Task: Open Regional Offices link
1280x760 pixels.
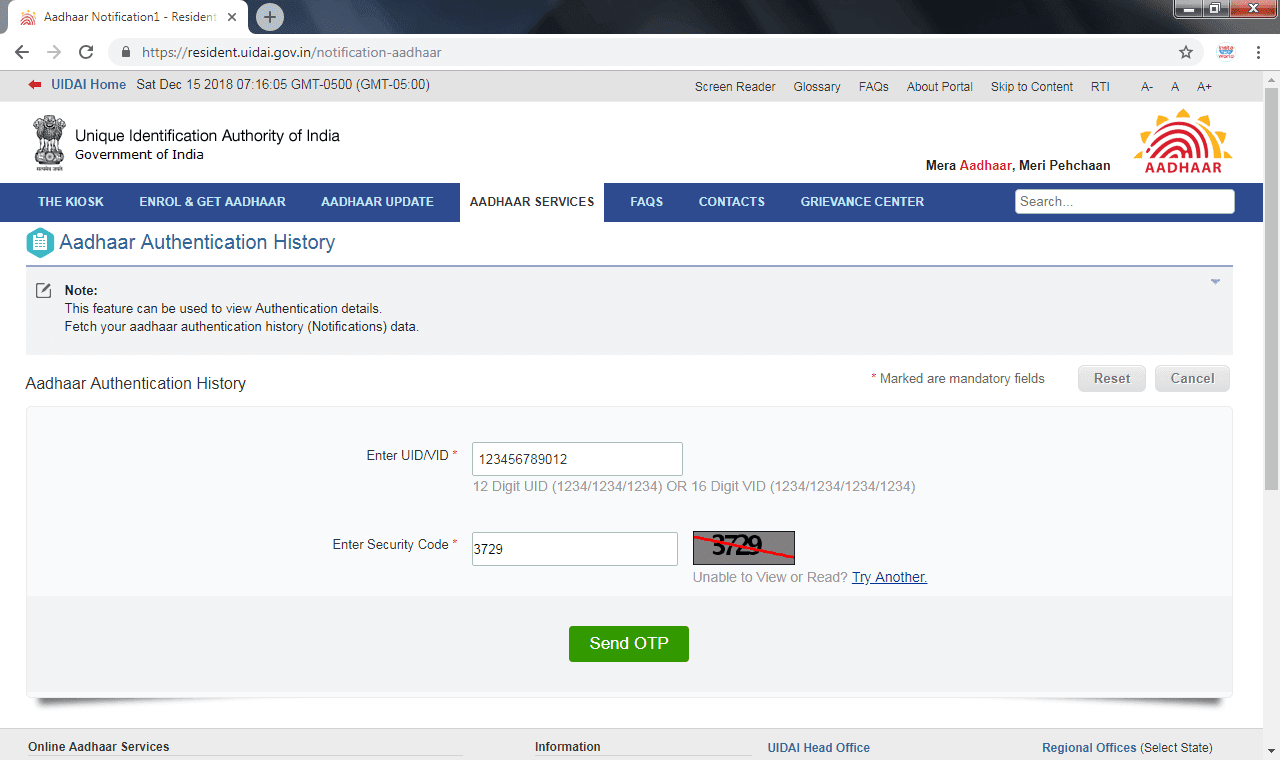Action: coord(1089,748)
